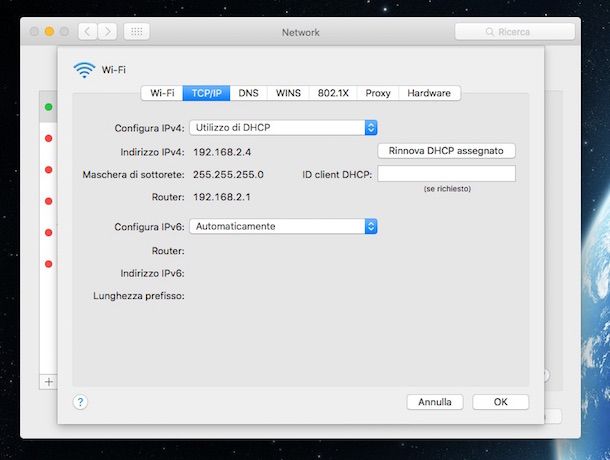This screenshot has height=460, width=610.
Task: Open the Configura IPv6 dropdown
Action: click(x=283, y=226)
